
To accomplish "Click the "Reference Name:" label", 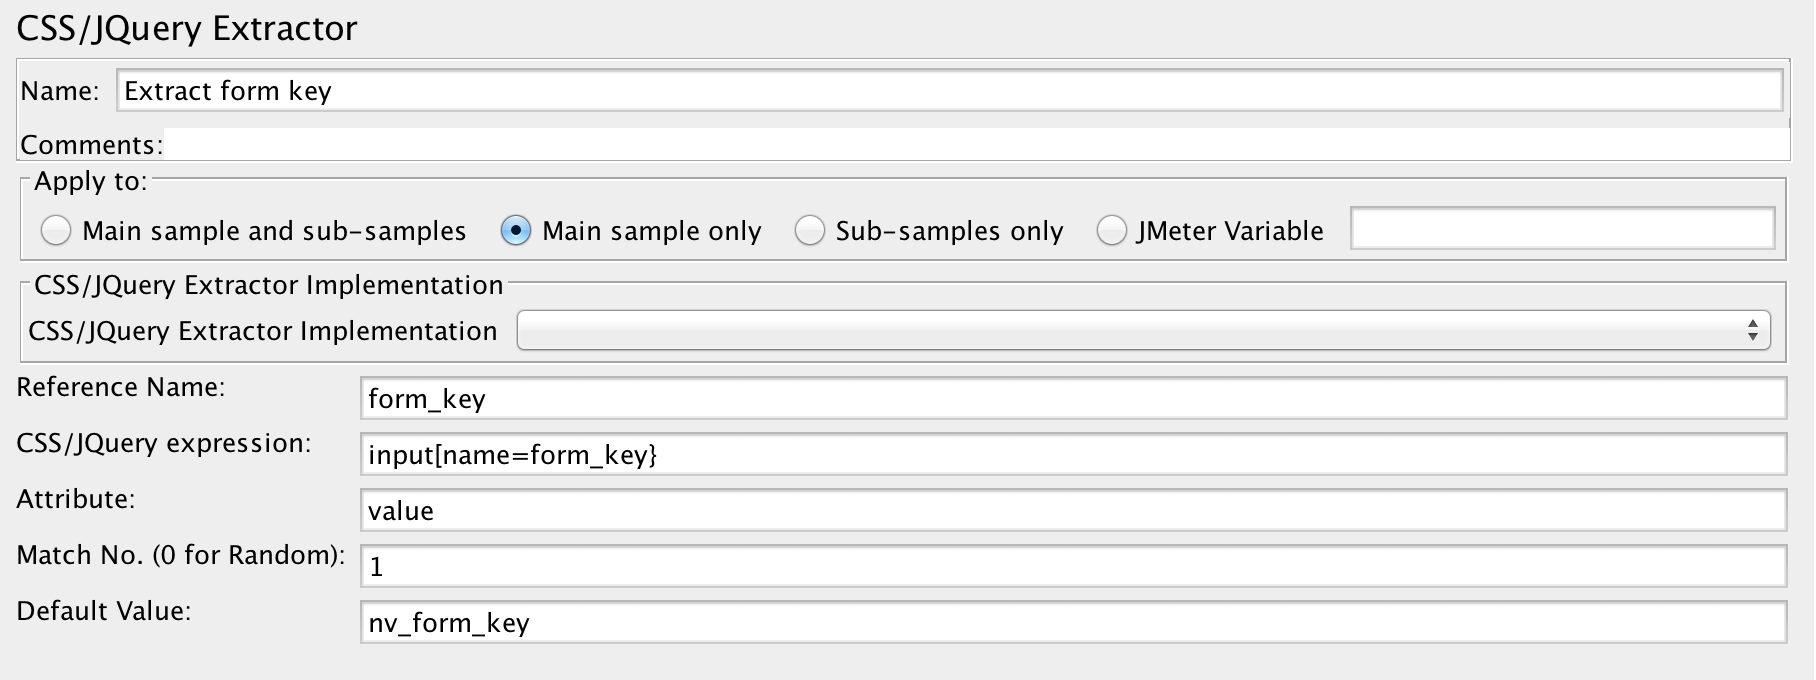I will tap(121, 387).
